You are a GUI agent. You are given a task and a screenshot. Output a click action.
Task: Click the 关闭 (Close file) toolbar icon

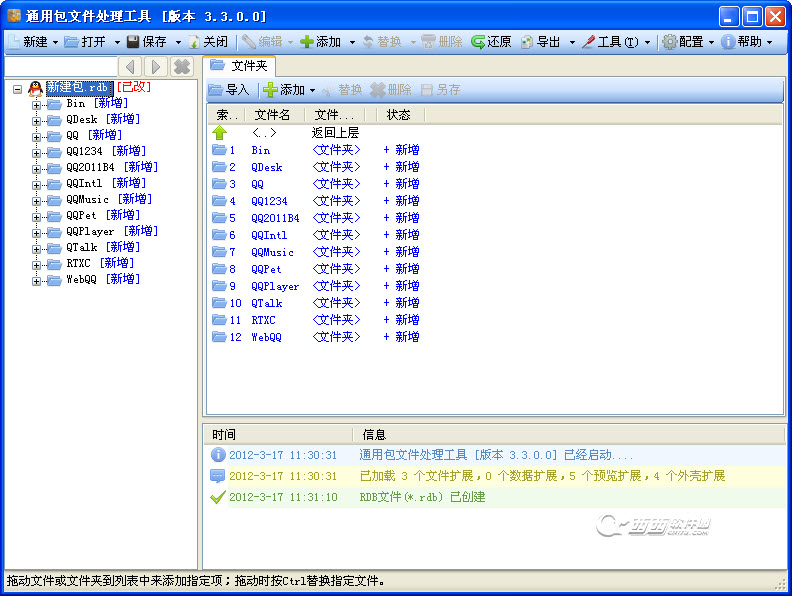tap(194, 42)
